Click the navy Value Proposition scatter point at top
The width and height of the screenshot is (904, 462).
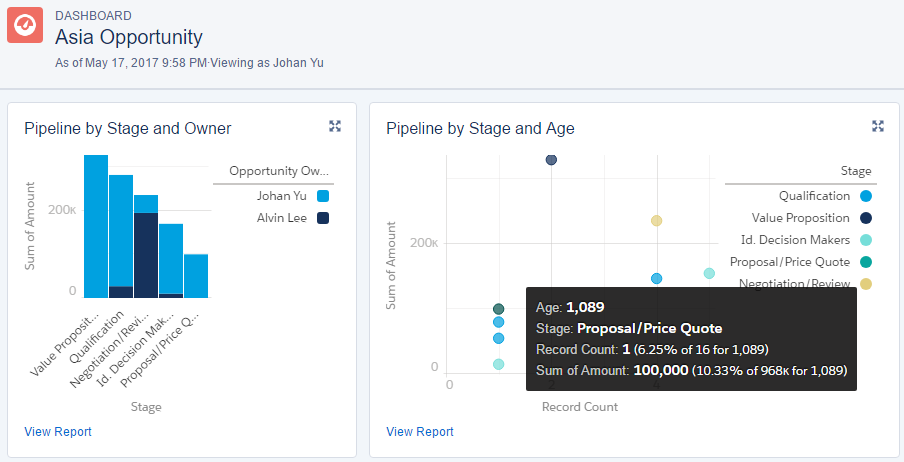(x=551, y=160)
